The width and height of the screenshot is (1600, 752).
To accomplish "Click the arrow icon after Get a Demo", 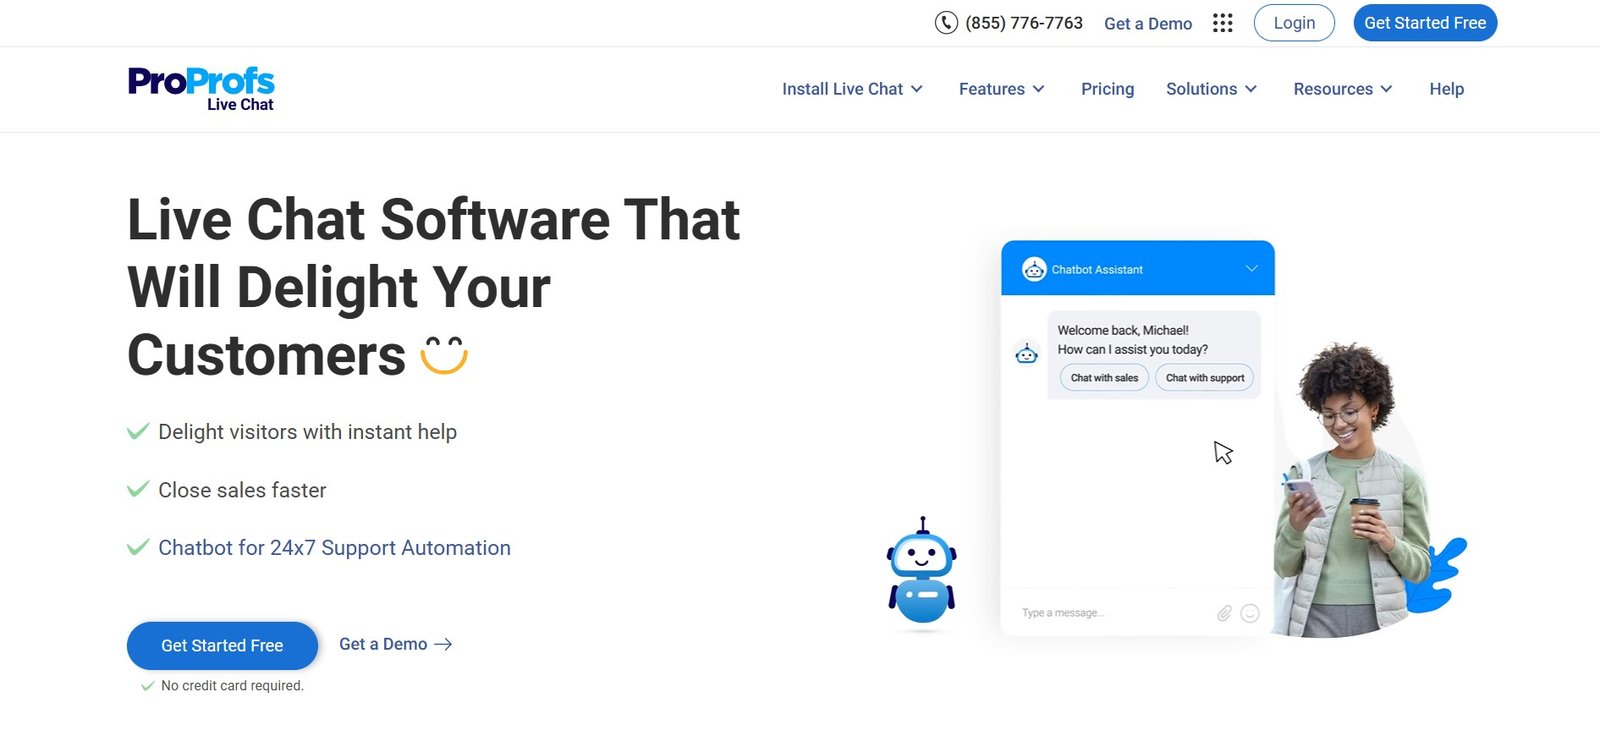I will (443, 644).
